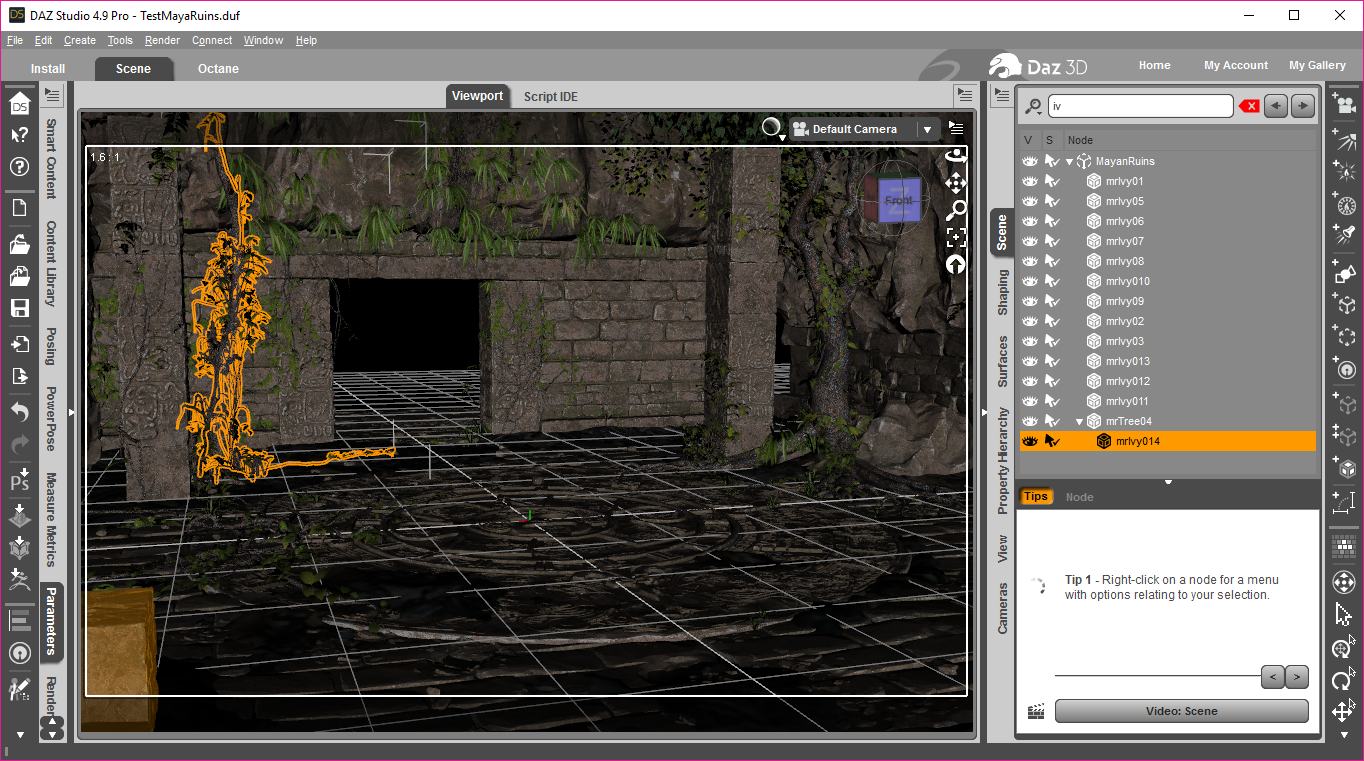This screenshot has height=761, width=1364.
Task: Switch to the Script IDE tab
Action: click(x=551, y=97)
